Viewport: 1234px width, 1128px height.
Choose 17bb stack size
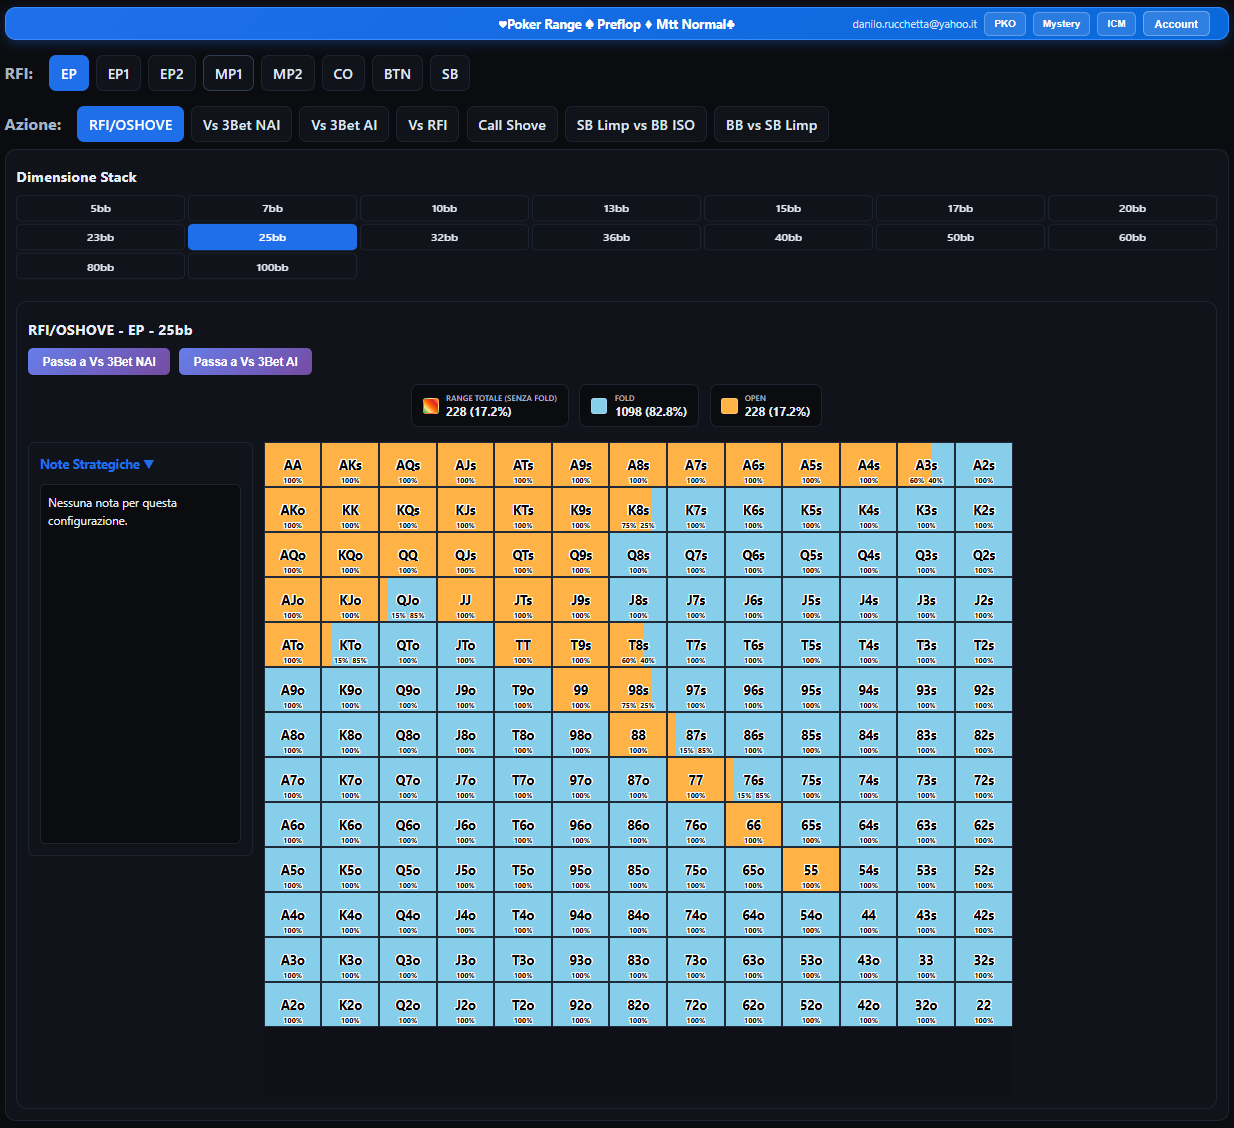click(961, 209)
